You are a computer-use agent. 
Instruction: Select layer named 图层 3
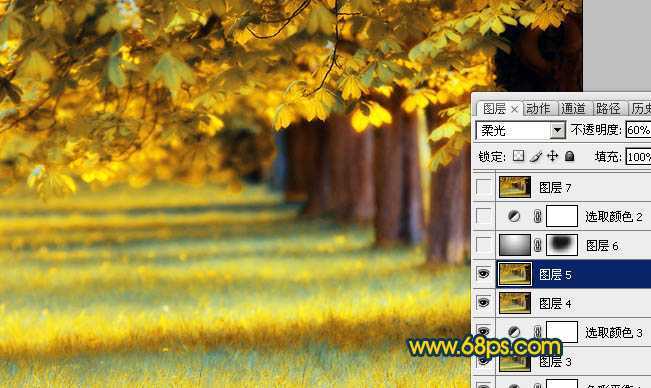(555, 362)
